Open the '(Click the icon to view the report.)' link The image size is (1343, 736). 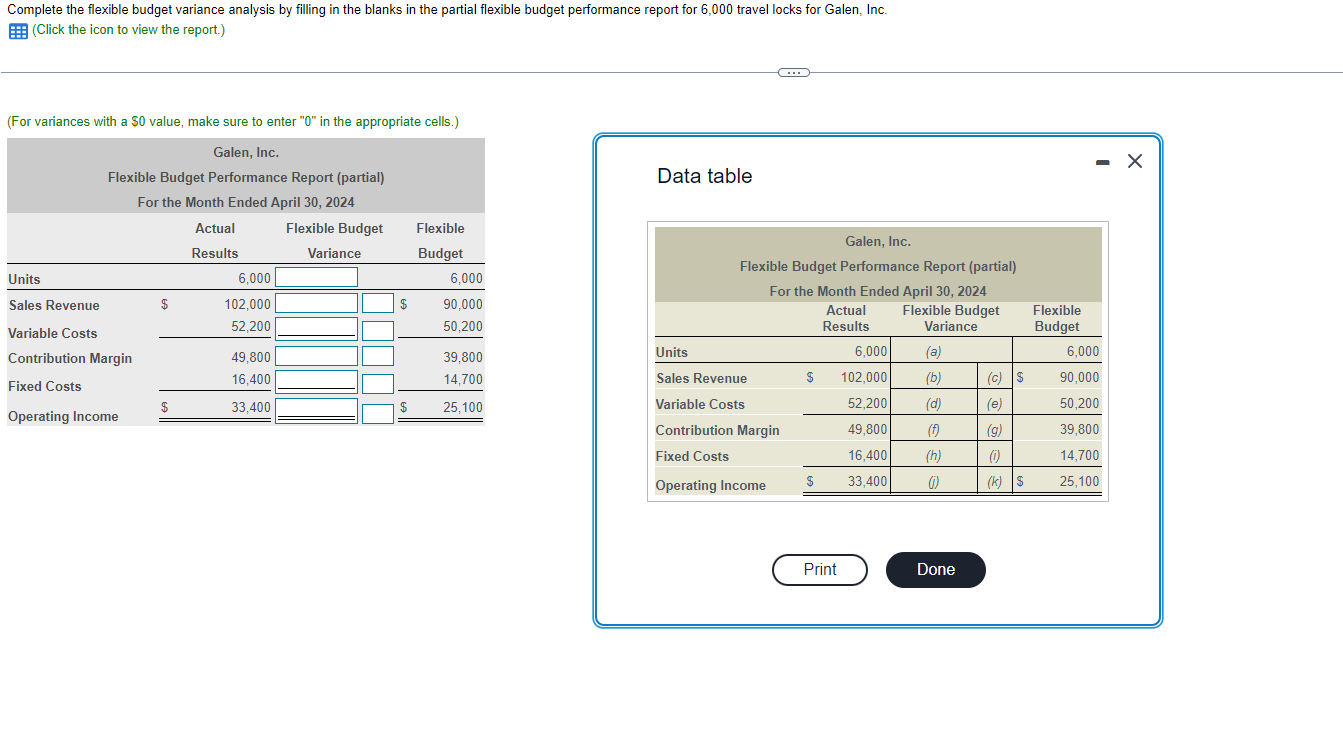click(129, 30)
